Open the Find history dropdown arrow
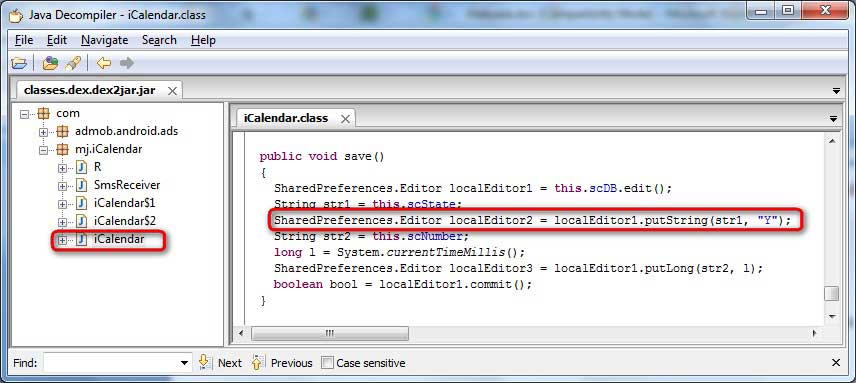 (185, 363)
